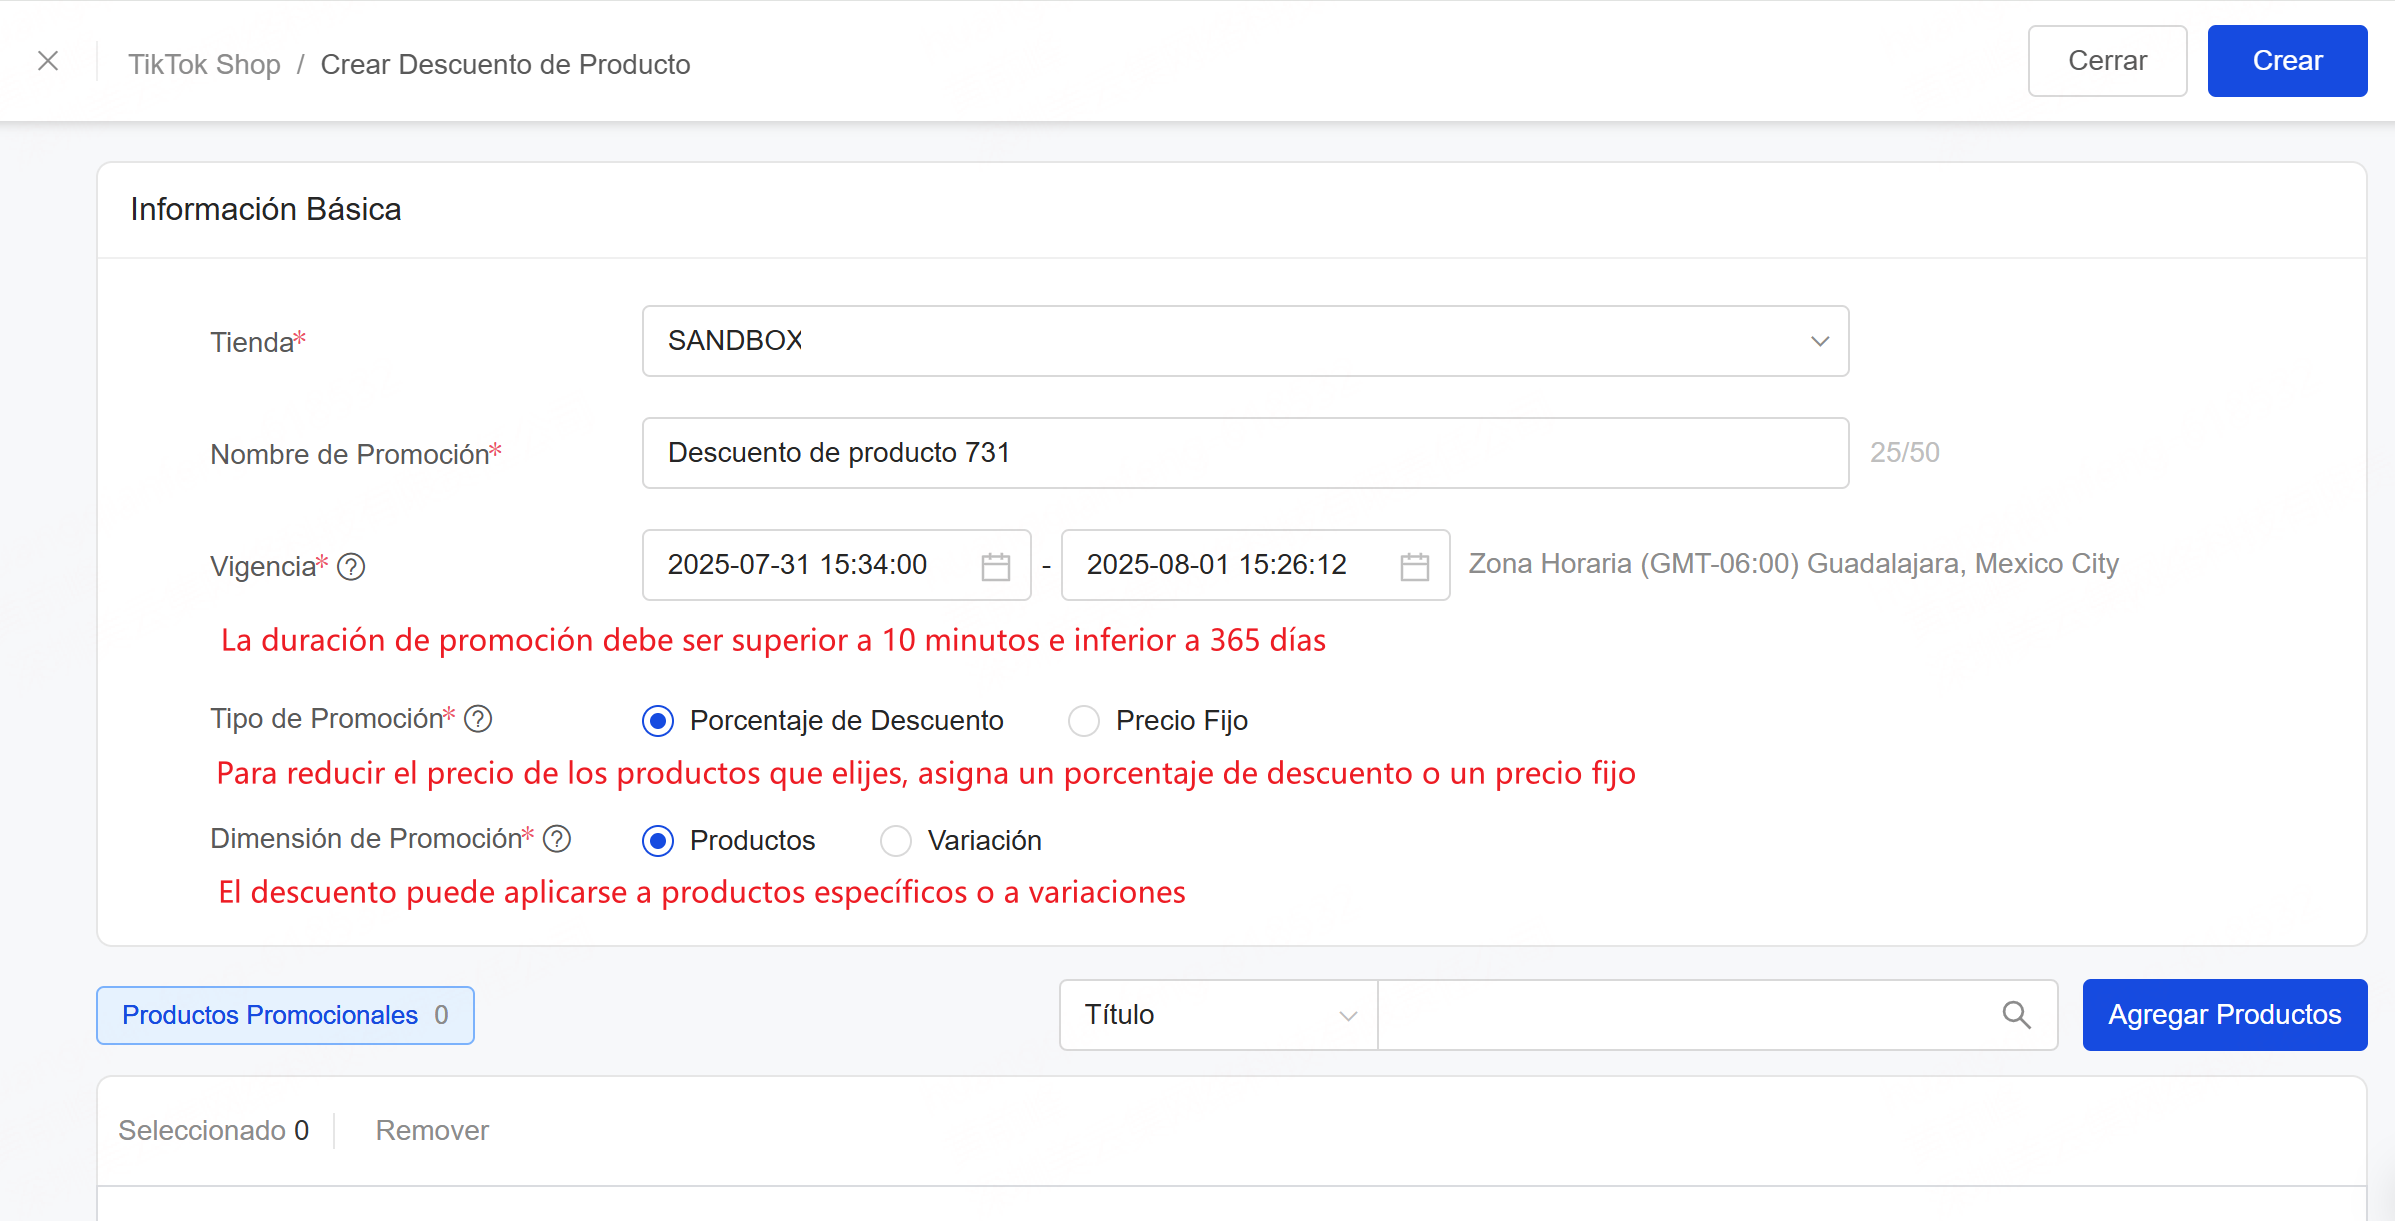Click the help icon next to Dimensión de Promoción
Viewport: 2395px width, 1221px height.
pos(557,839)
